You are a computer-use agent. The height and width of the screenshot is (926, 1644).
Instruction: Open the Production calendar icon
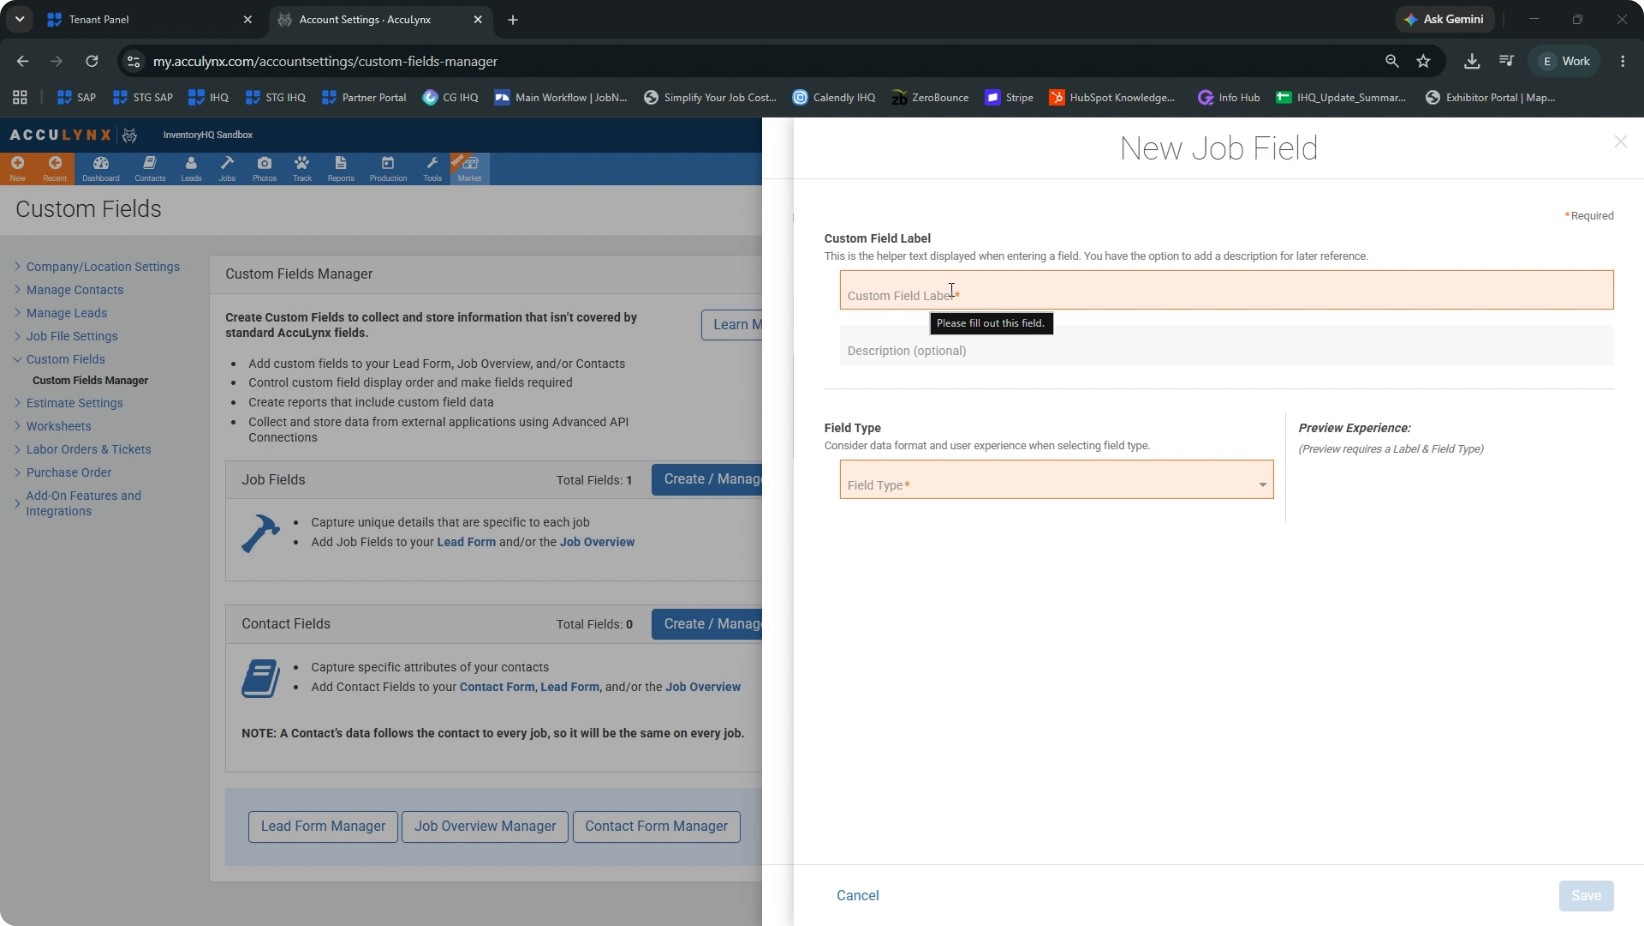pos(388,168)
